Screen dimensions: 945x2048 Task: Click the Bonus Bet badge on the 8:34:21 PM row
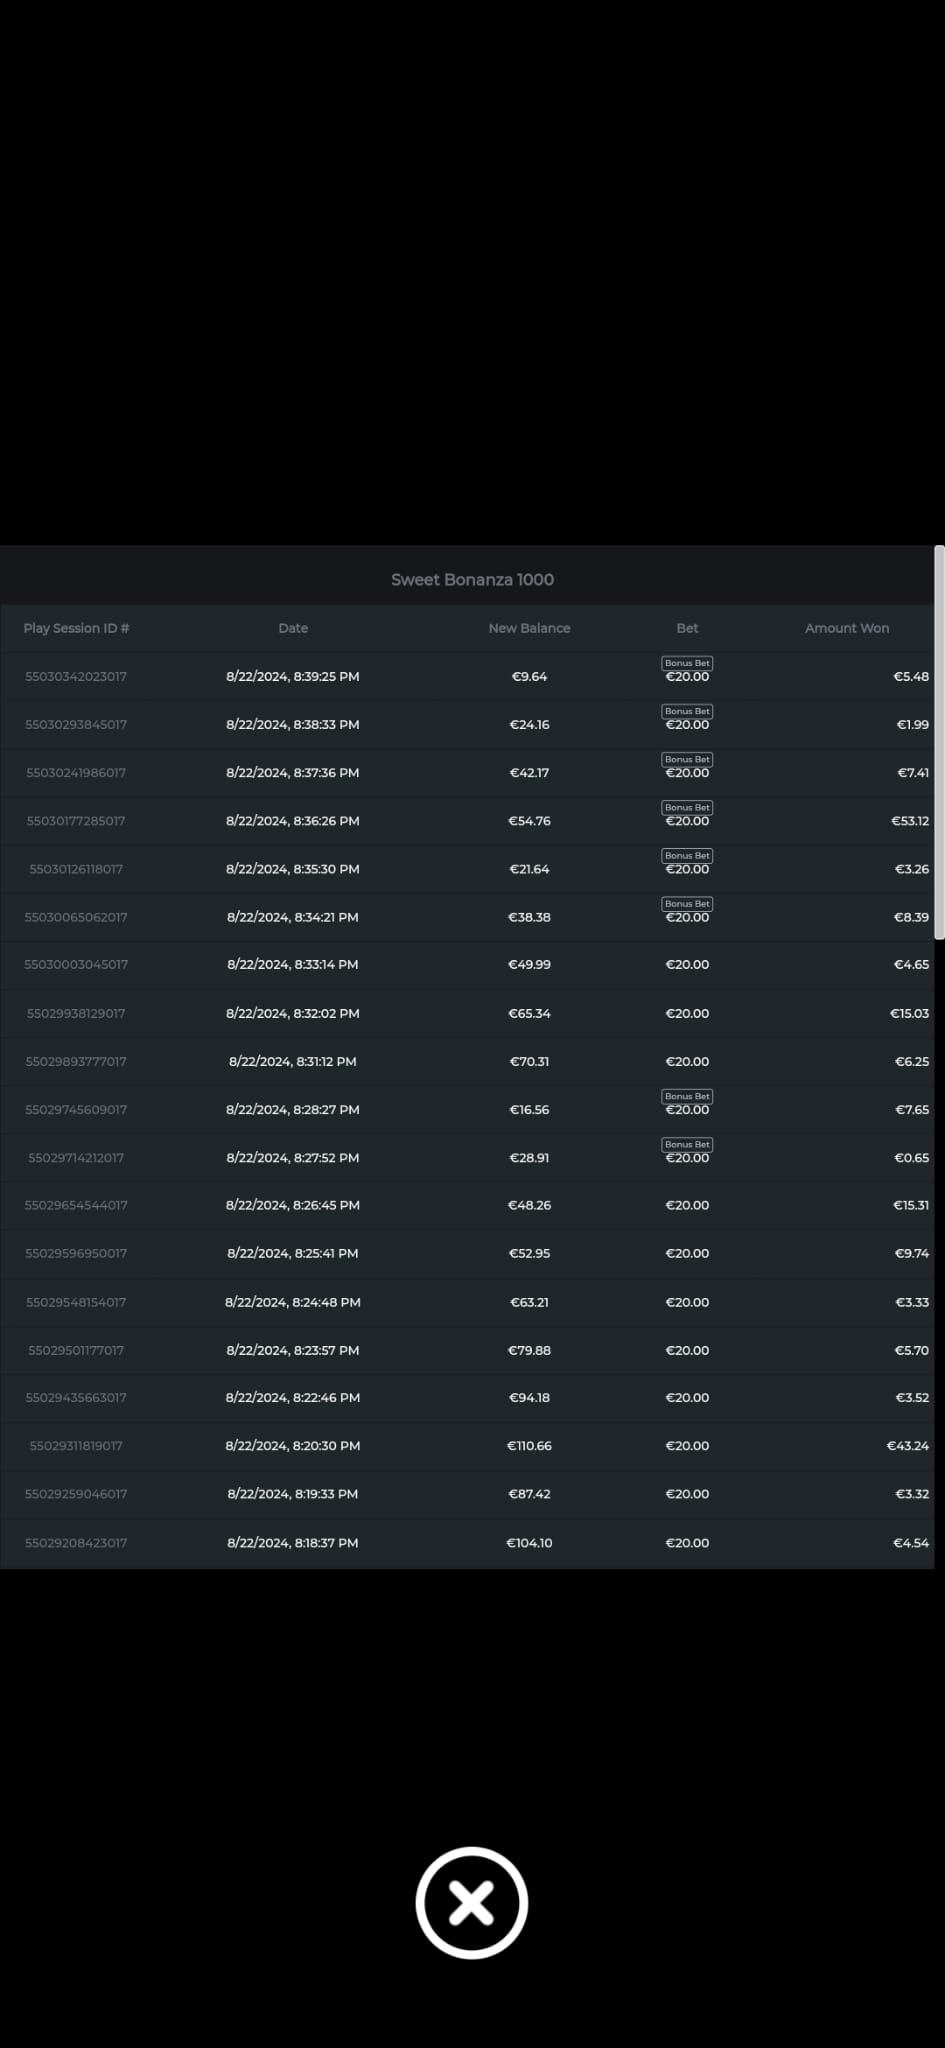(x=687, y=903)
